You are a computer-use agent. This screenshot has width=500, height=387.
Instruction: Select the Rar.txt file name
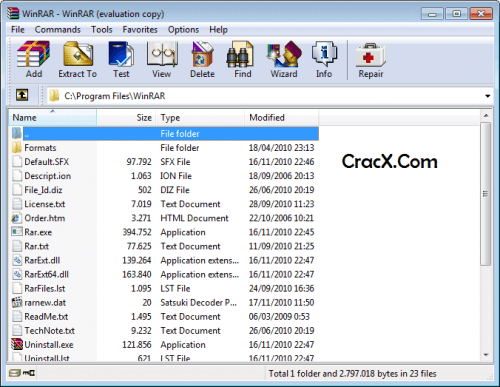pyautogui.click(x=37, y=246)
